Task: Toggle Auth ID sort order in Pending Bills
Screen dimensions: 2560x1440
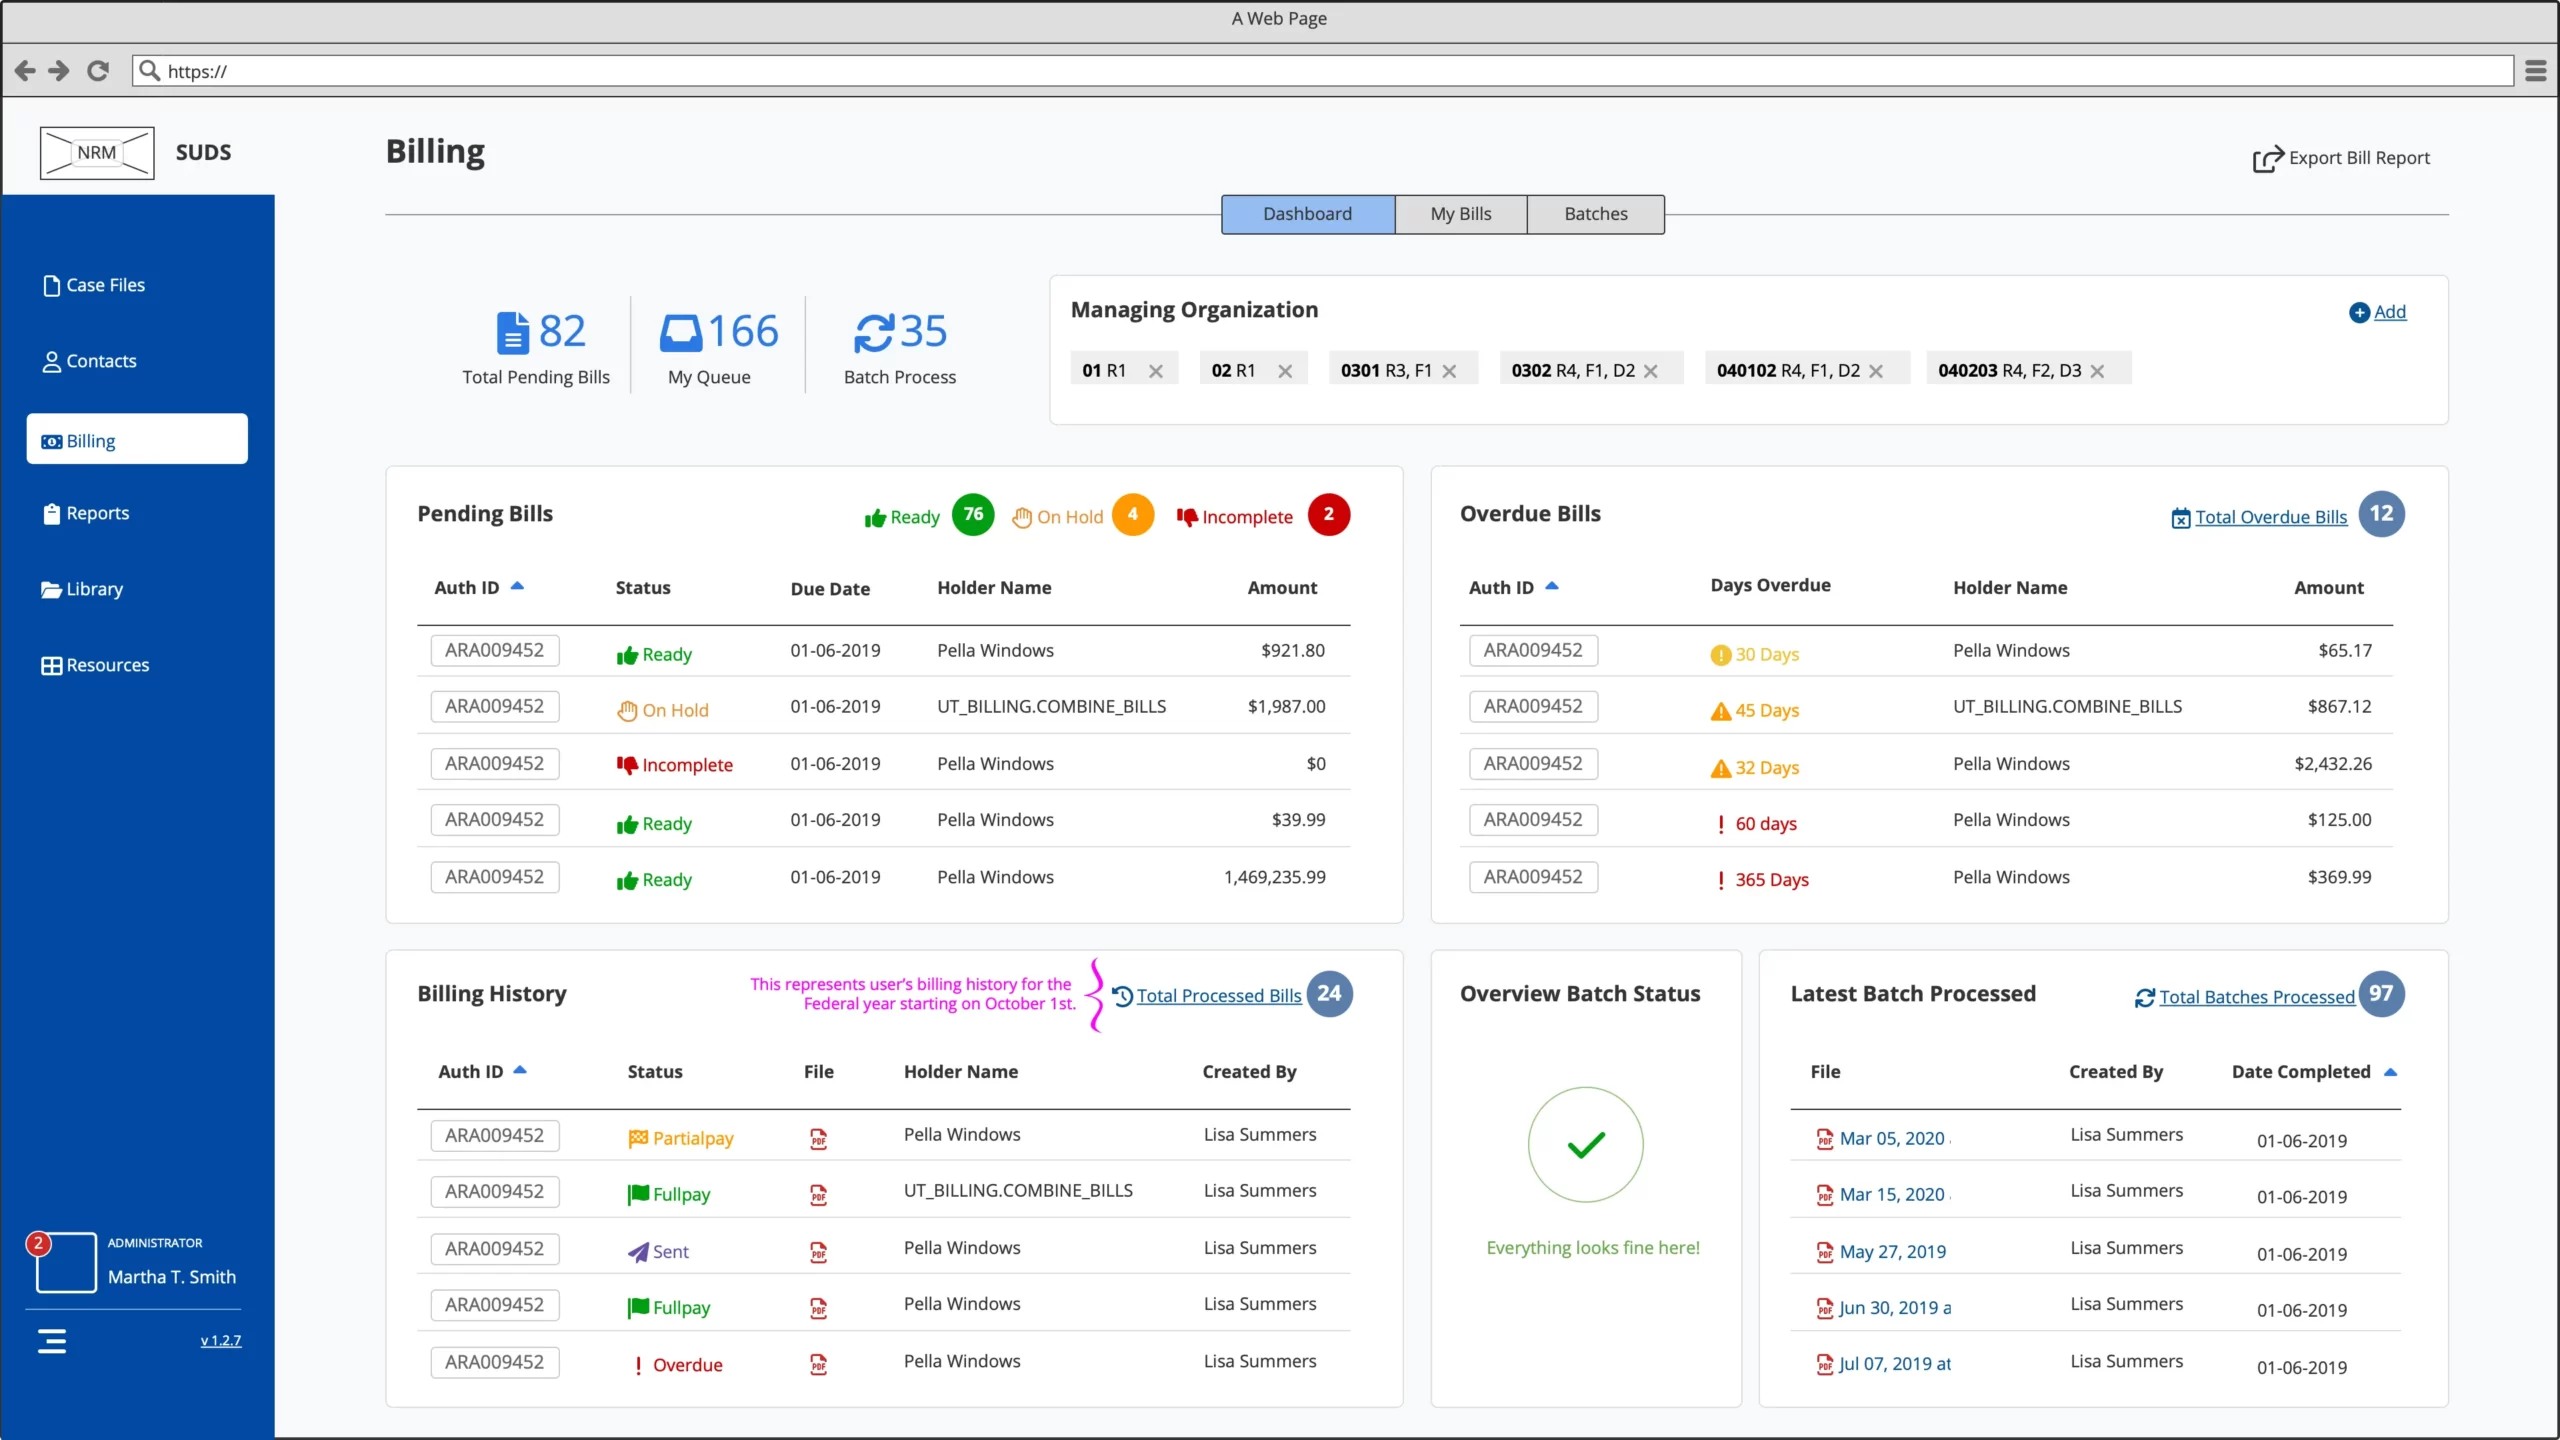Action: click(x=518, y=584)
